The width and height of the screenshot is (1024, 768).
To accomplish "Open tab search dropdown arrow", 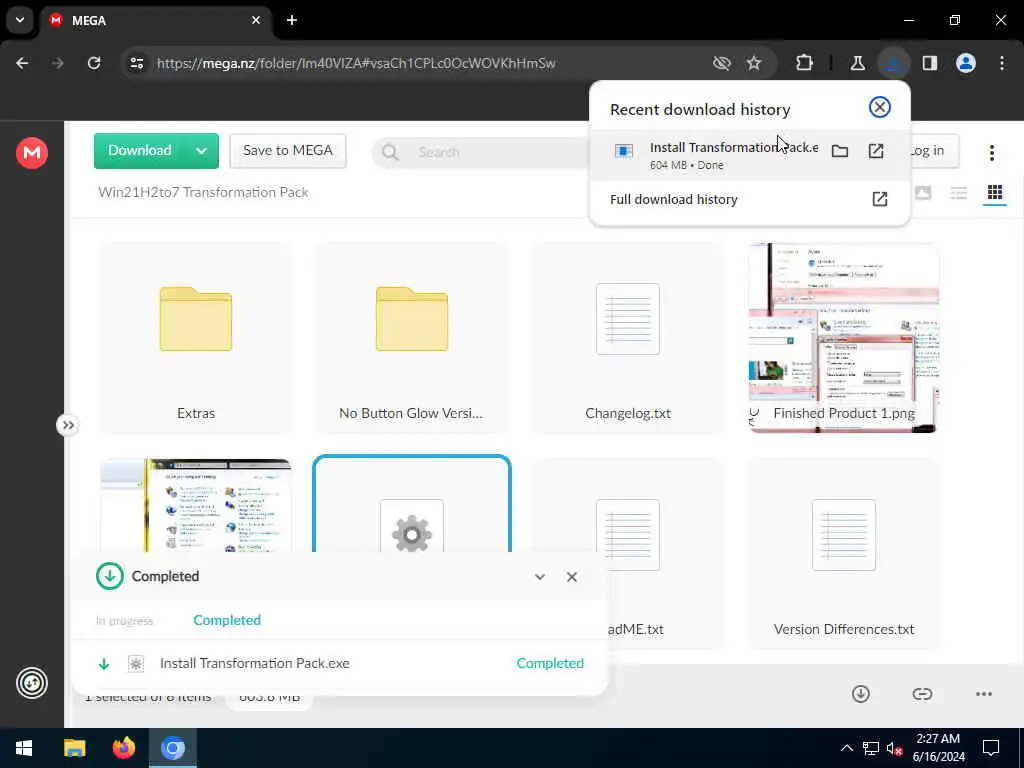I will [20, 20].
